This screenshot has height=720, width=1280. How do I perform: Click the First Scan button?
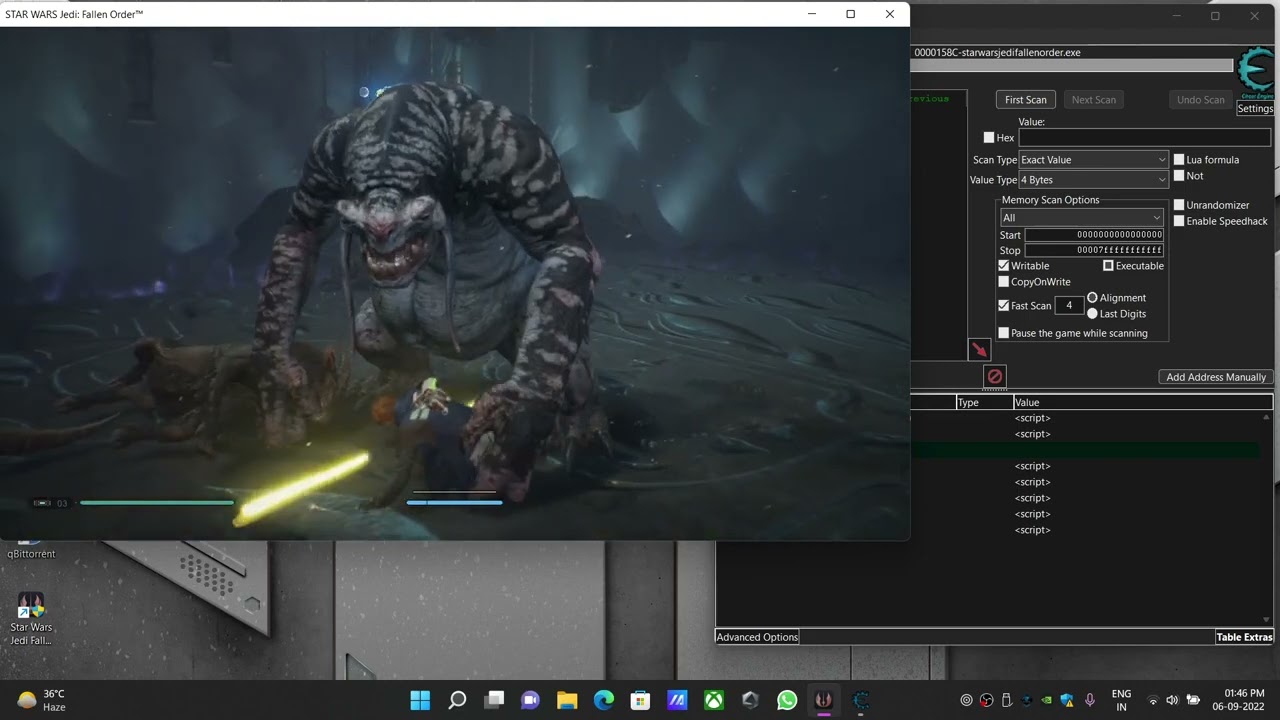coord(1025,100)
